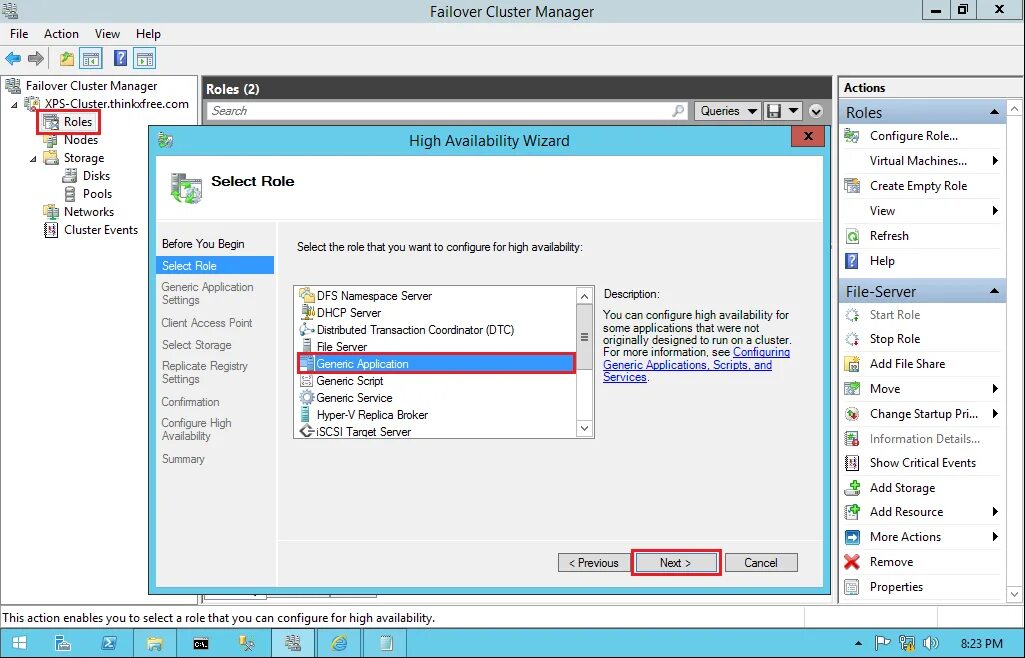Select Generic Service in role list
Image resolution: width=1025 pixels, height=658 pixels.
tap(354, 398)
